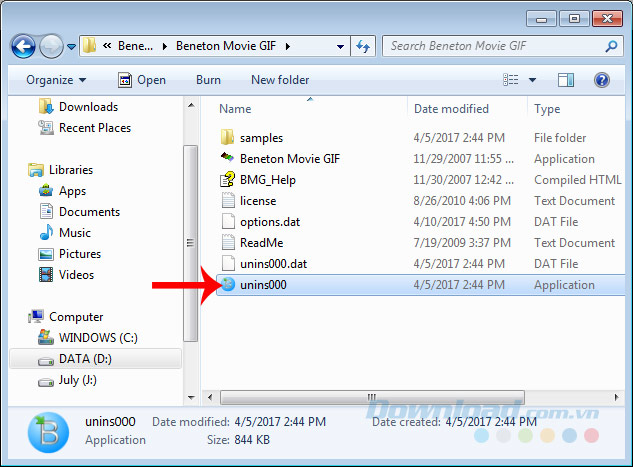Click the folder icon in address bar
The height and width of the screenshot is (467, 633).
(89, 46)
